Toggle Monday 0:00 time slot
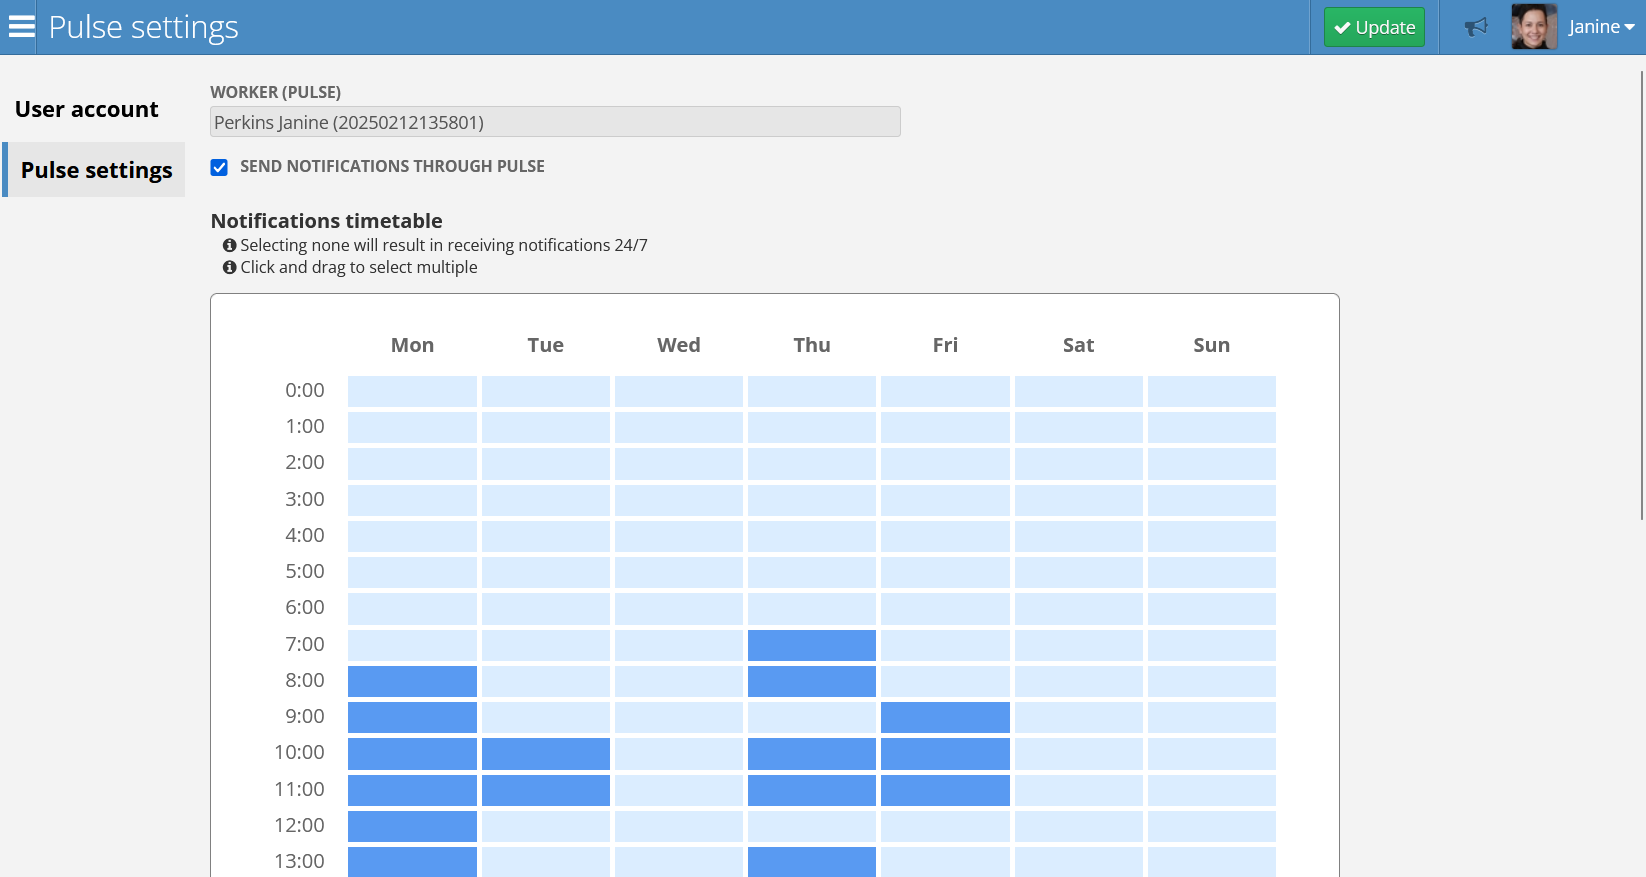The image size is (1646, 877). pyautogui.click(x=412, y=391)
